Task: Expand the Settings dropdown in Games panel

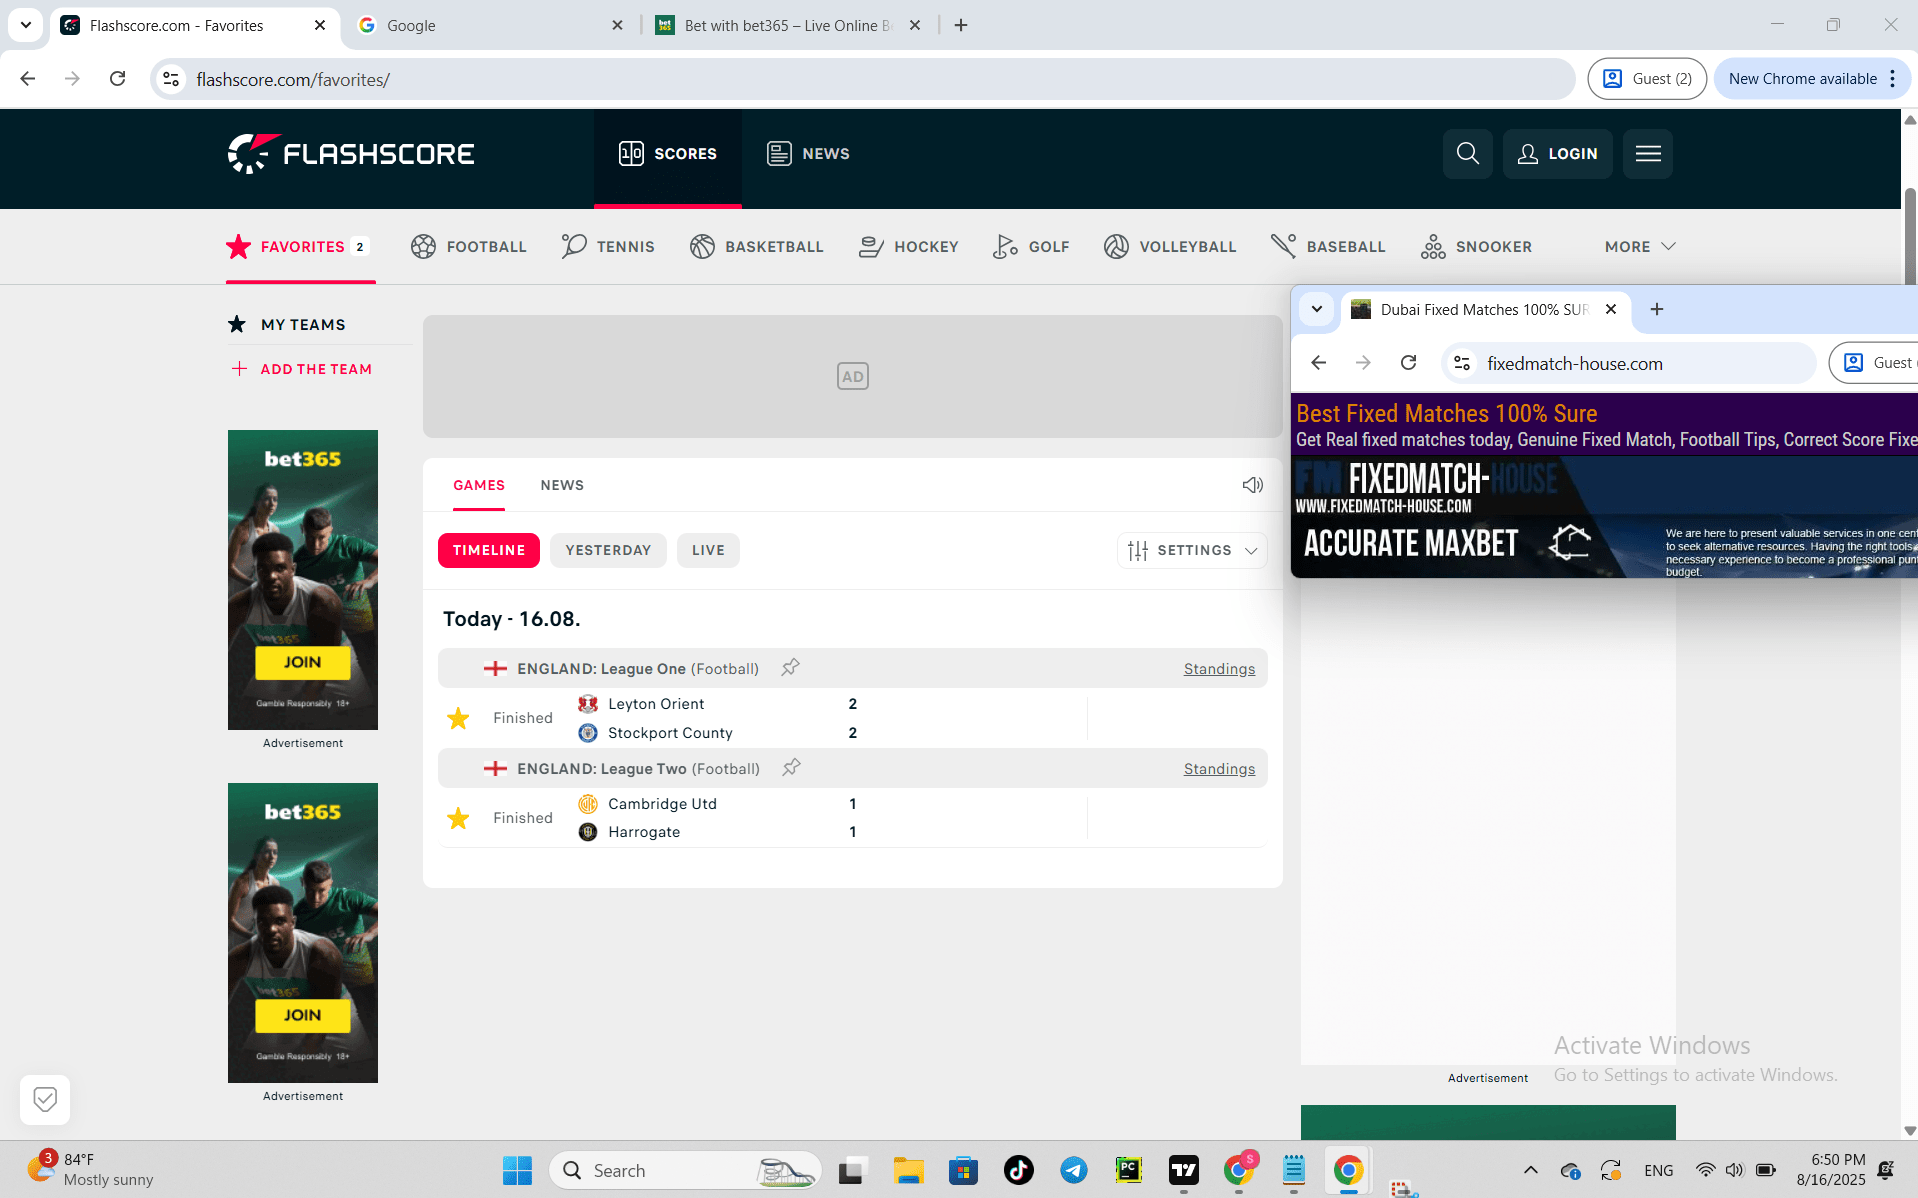Action: [x=1192, y=550]
